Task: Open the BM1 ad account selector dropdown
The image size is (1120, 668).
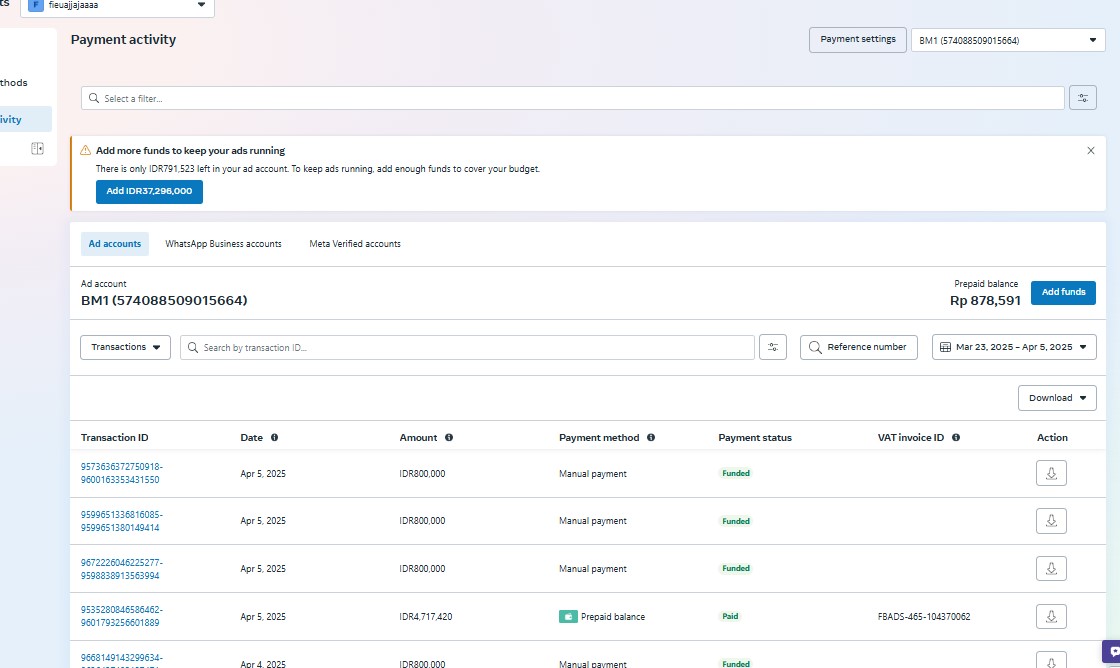Action: [1008, 40]
